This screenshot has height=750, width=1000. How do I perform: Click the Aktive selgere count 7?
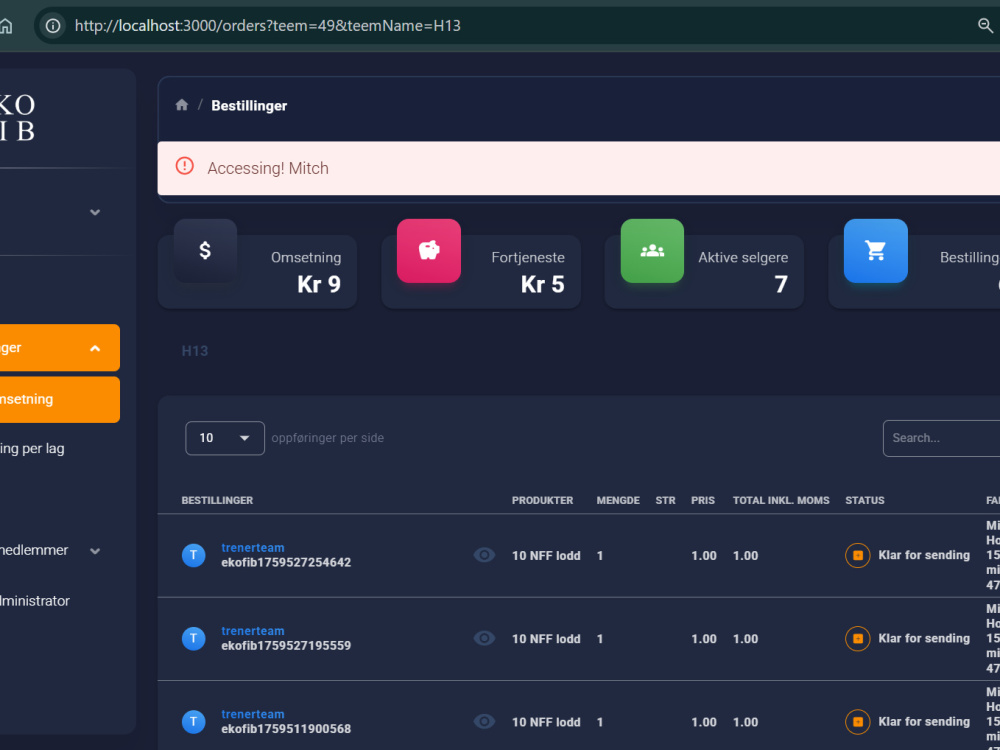(781, 284)
